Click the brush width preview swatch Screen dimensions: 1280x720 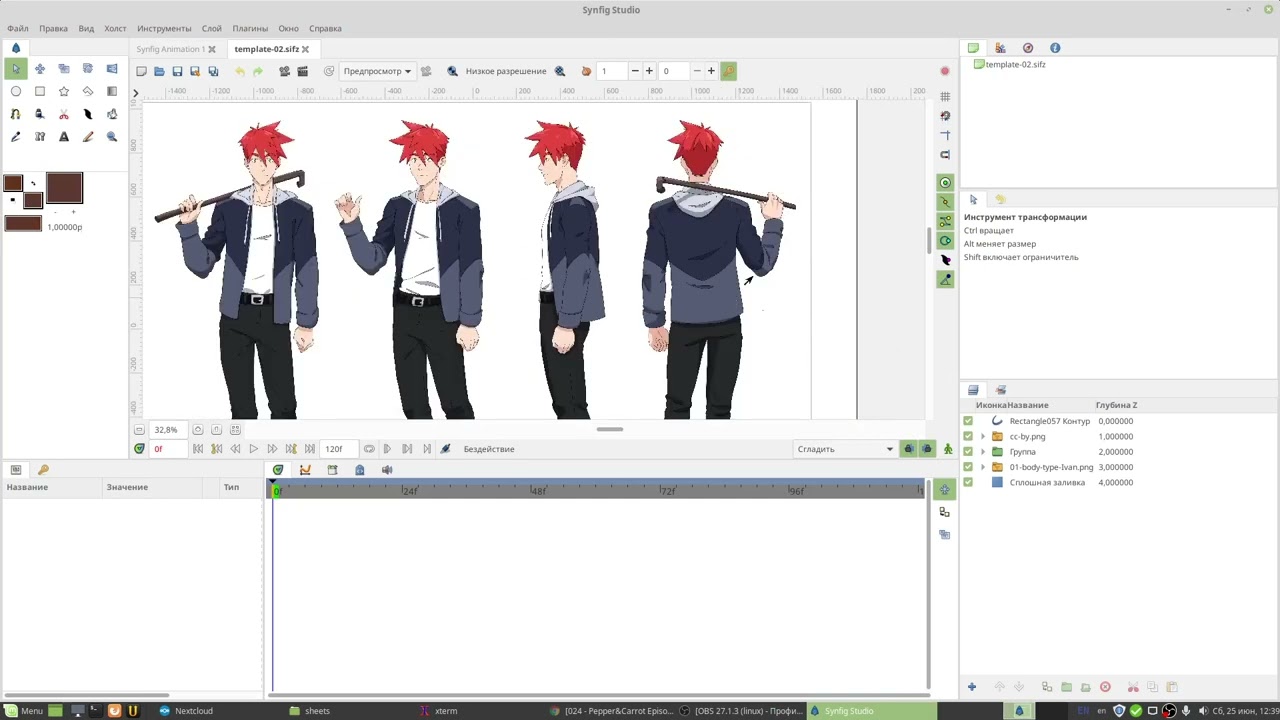tap(23, 224)
